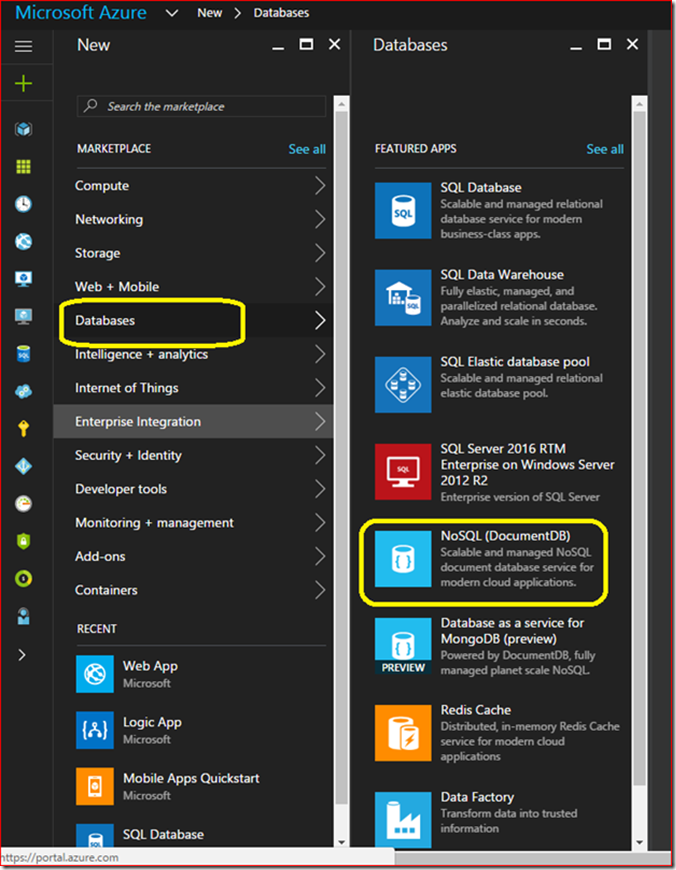This screenshot has height=870, width=676.
Task: Expand the Containers category chevron
Action: coord(320,590)
